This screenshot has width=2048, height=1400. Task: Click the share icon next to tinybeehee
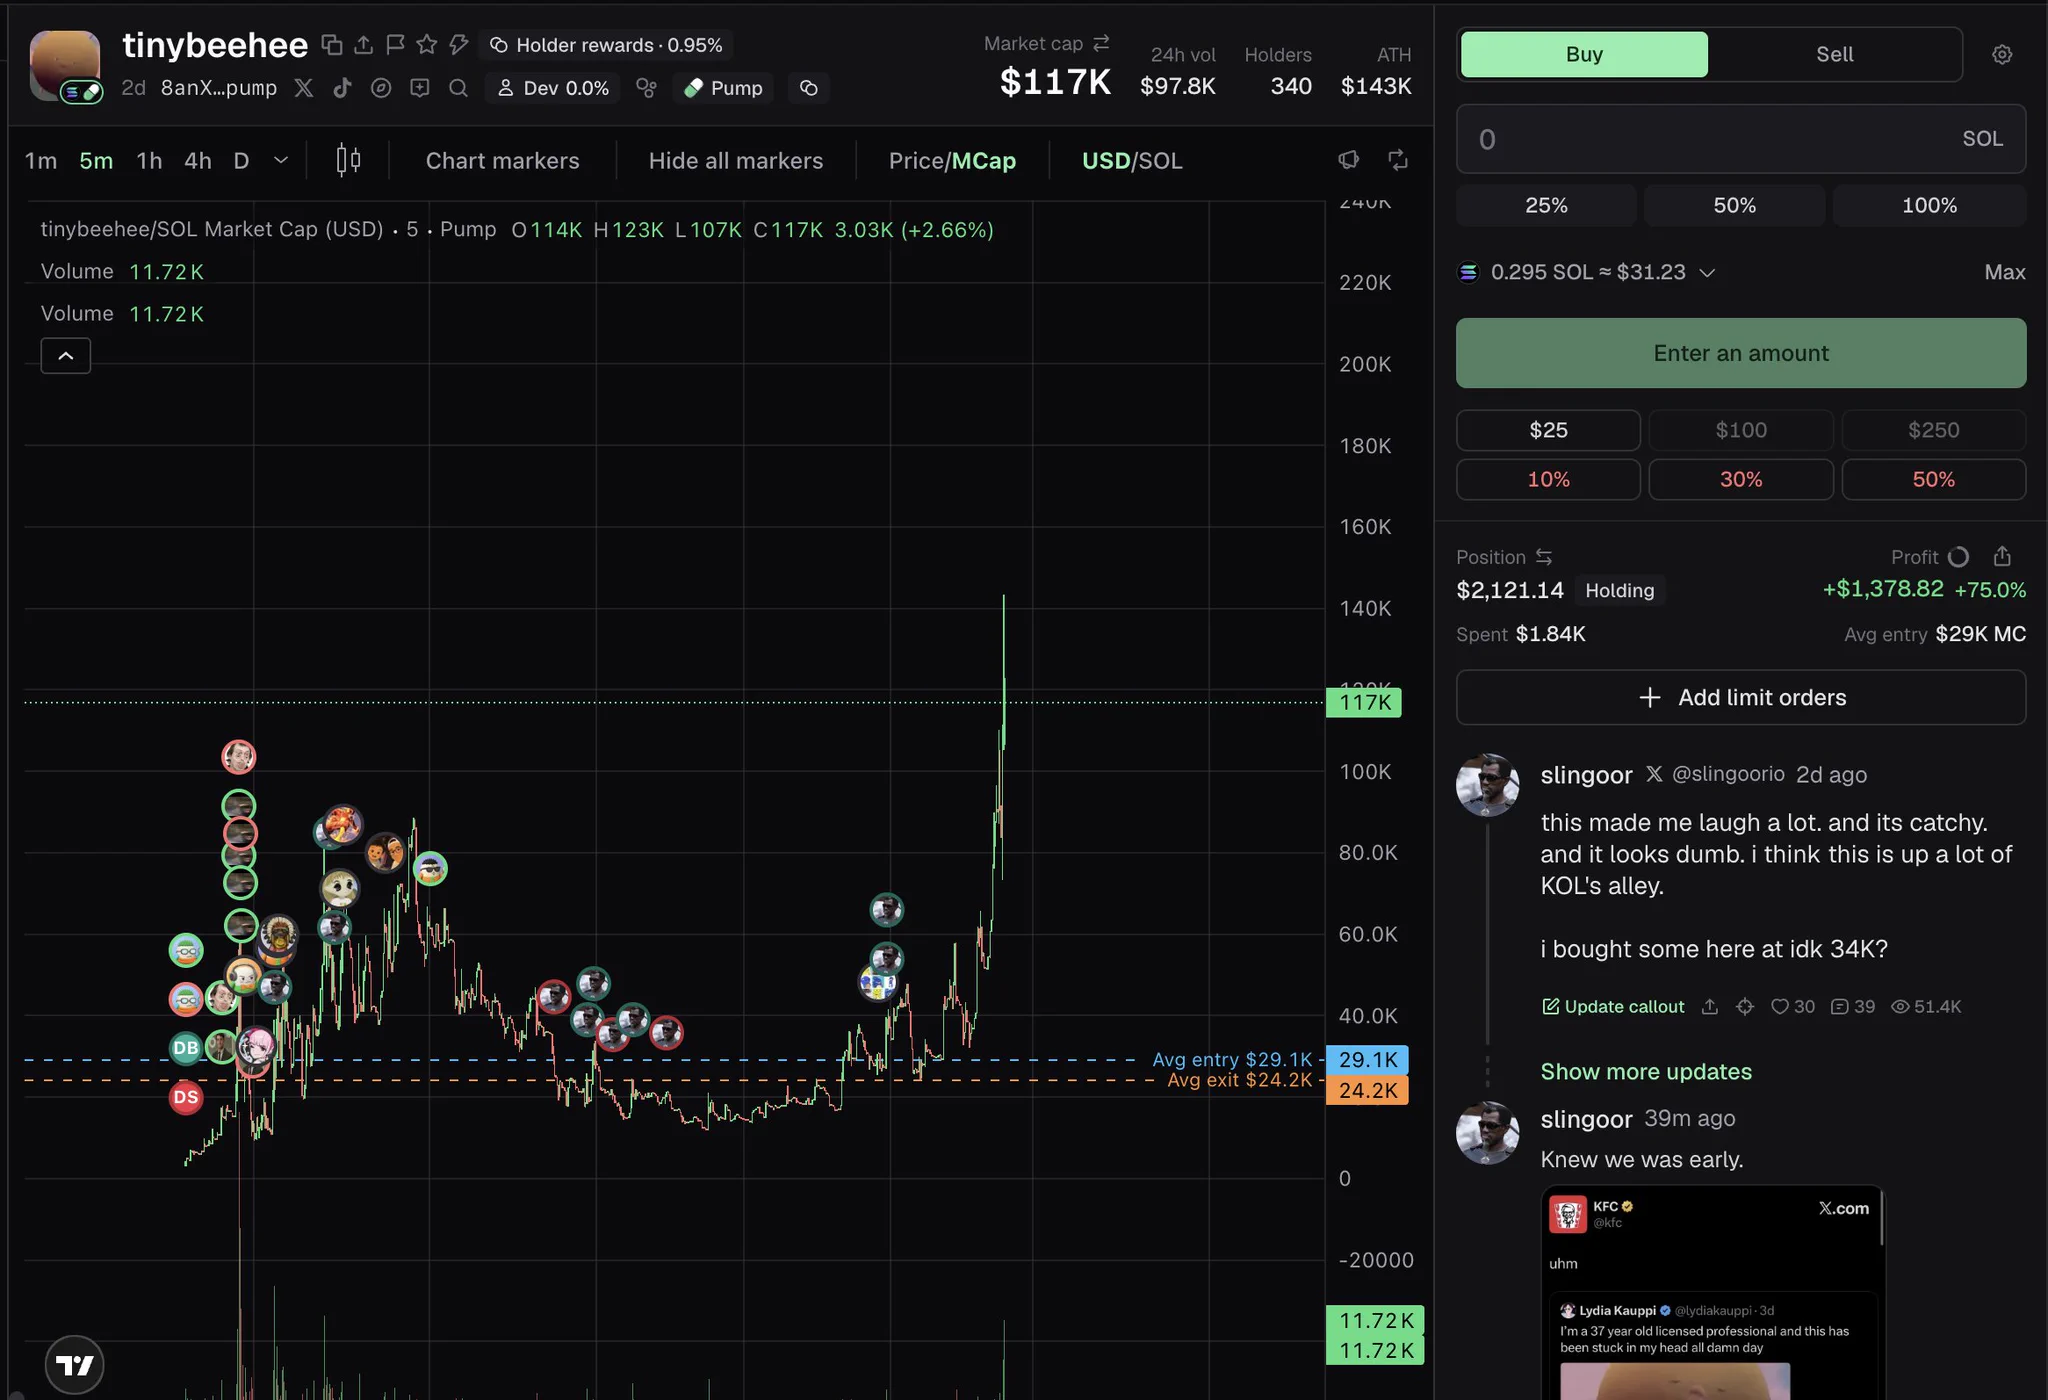pos(364,45)
